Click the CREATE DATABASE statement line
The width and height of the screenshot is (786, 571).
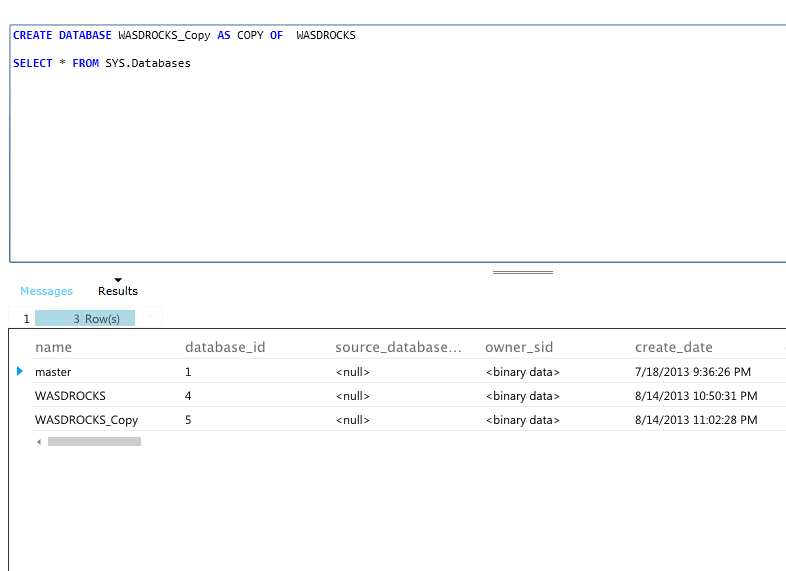tap(184, 35)
